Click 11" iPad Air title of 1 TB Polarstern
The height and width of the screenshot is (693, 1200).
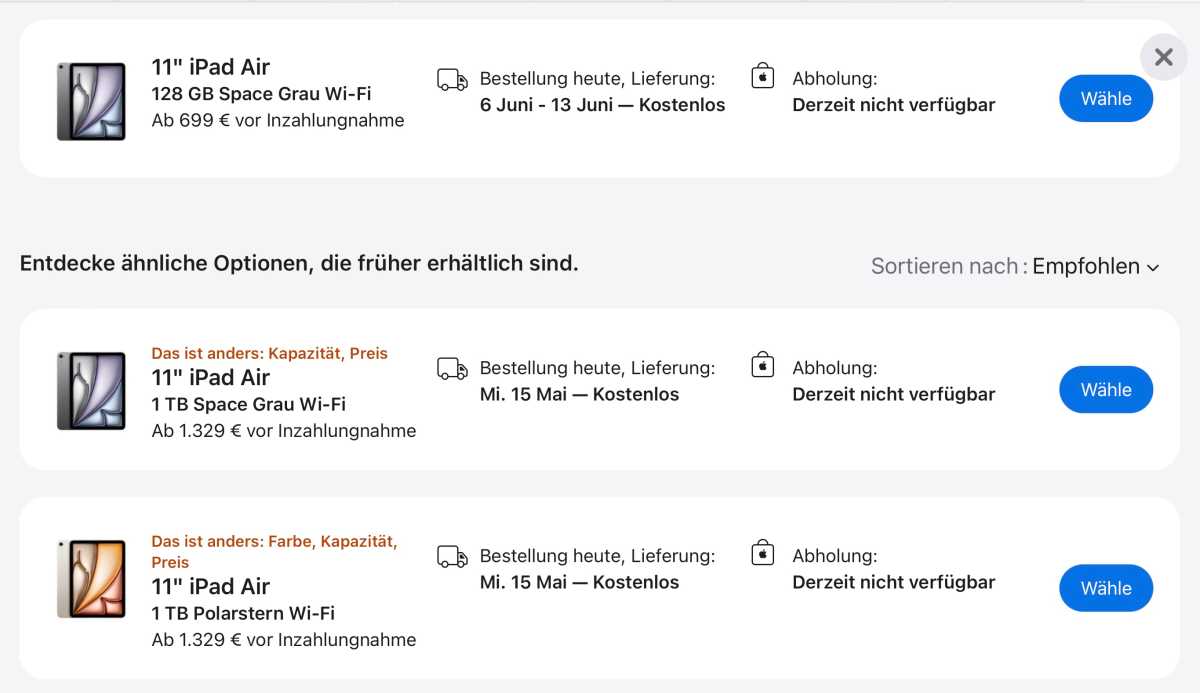pos(211,586)
